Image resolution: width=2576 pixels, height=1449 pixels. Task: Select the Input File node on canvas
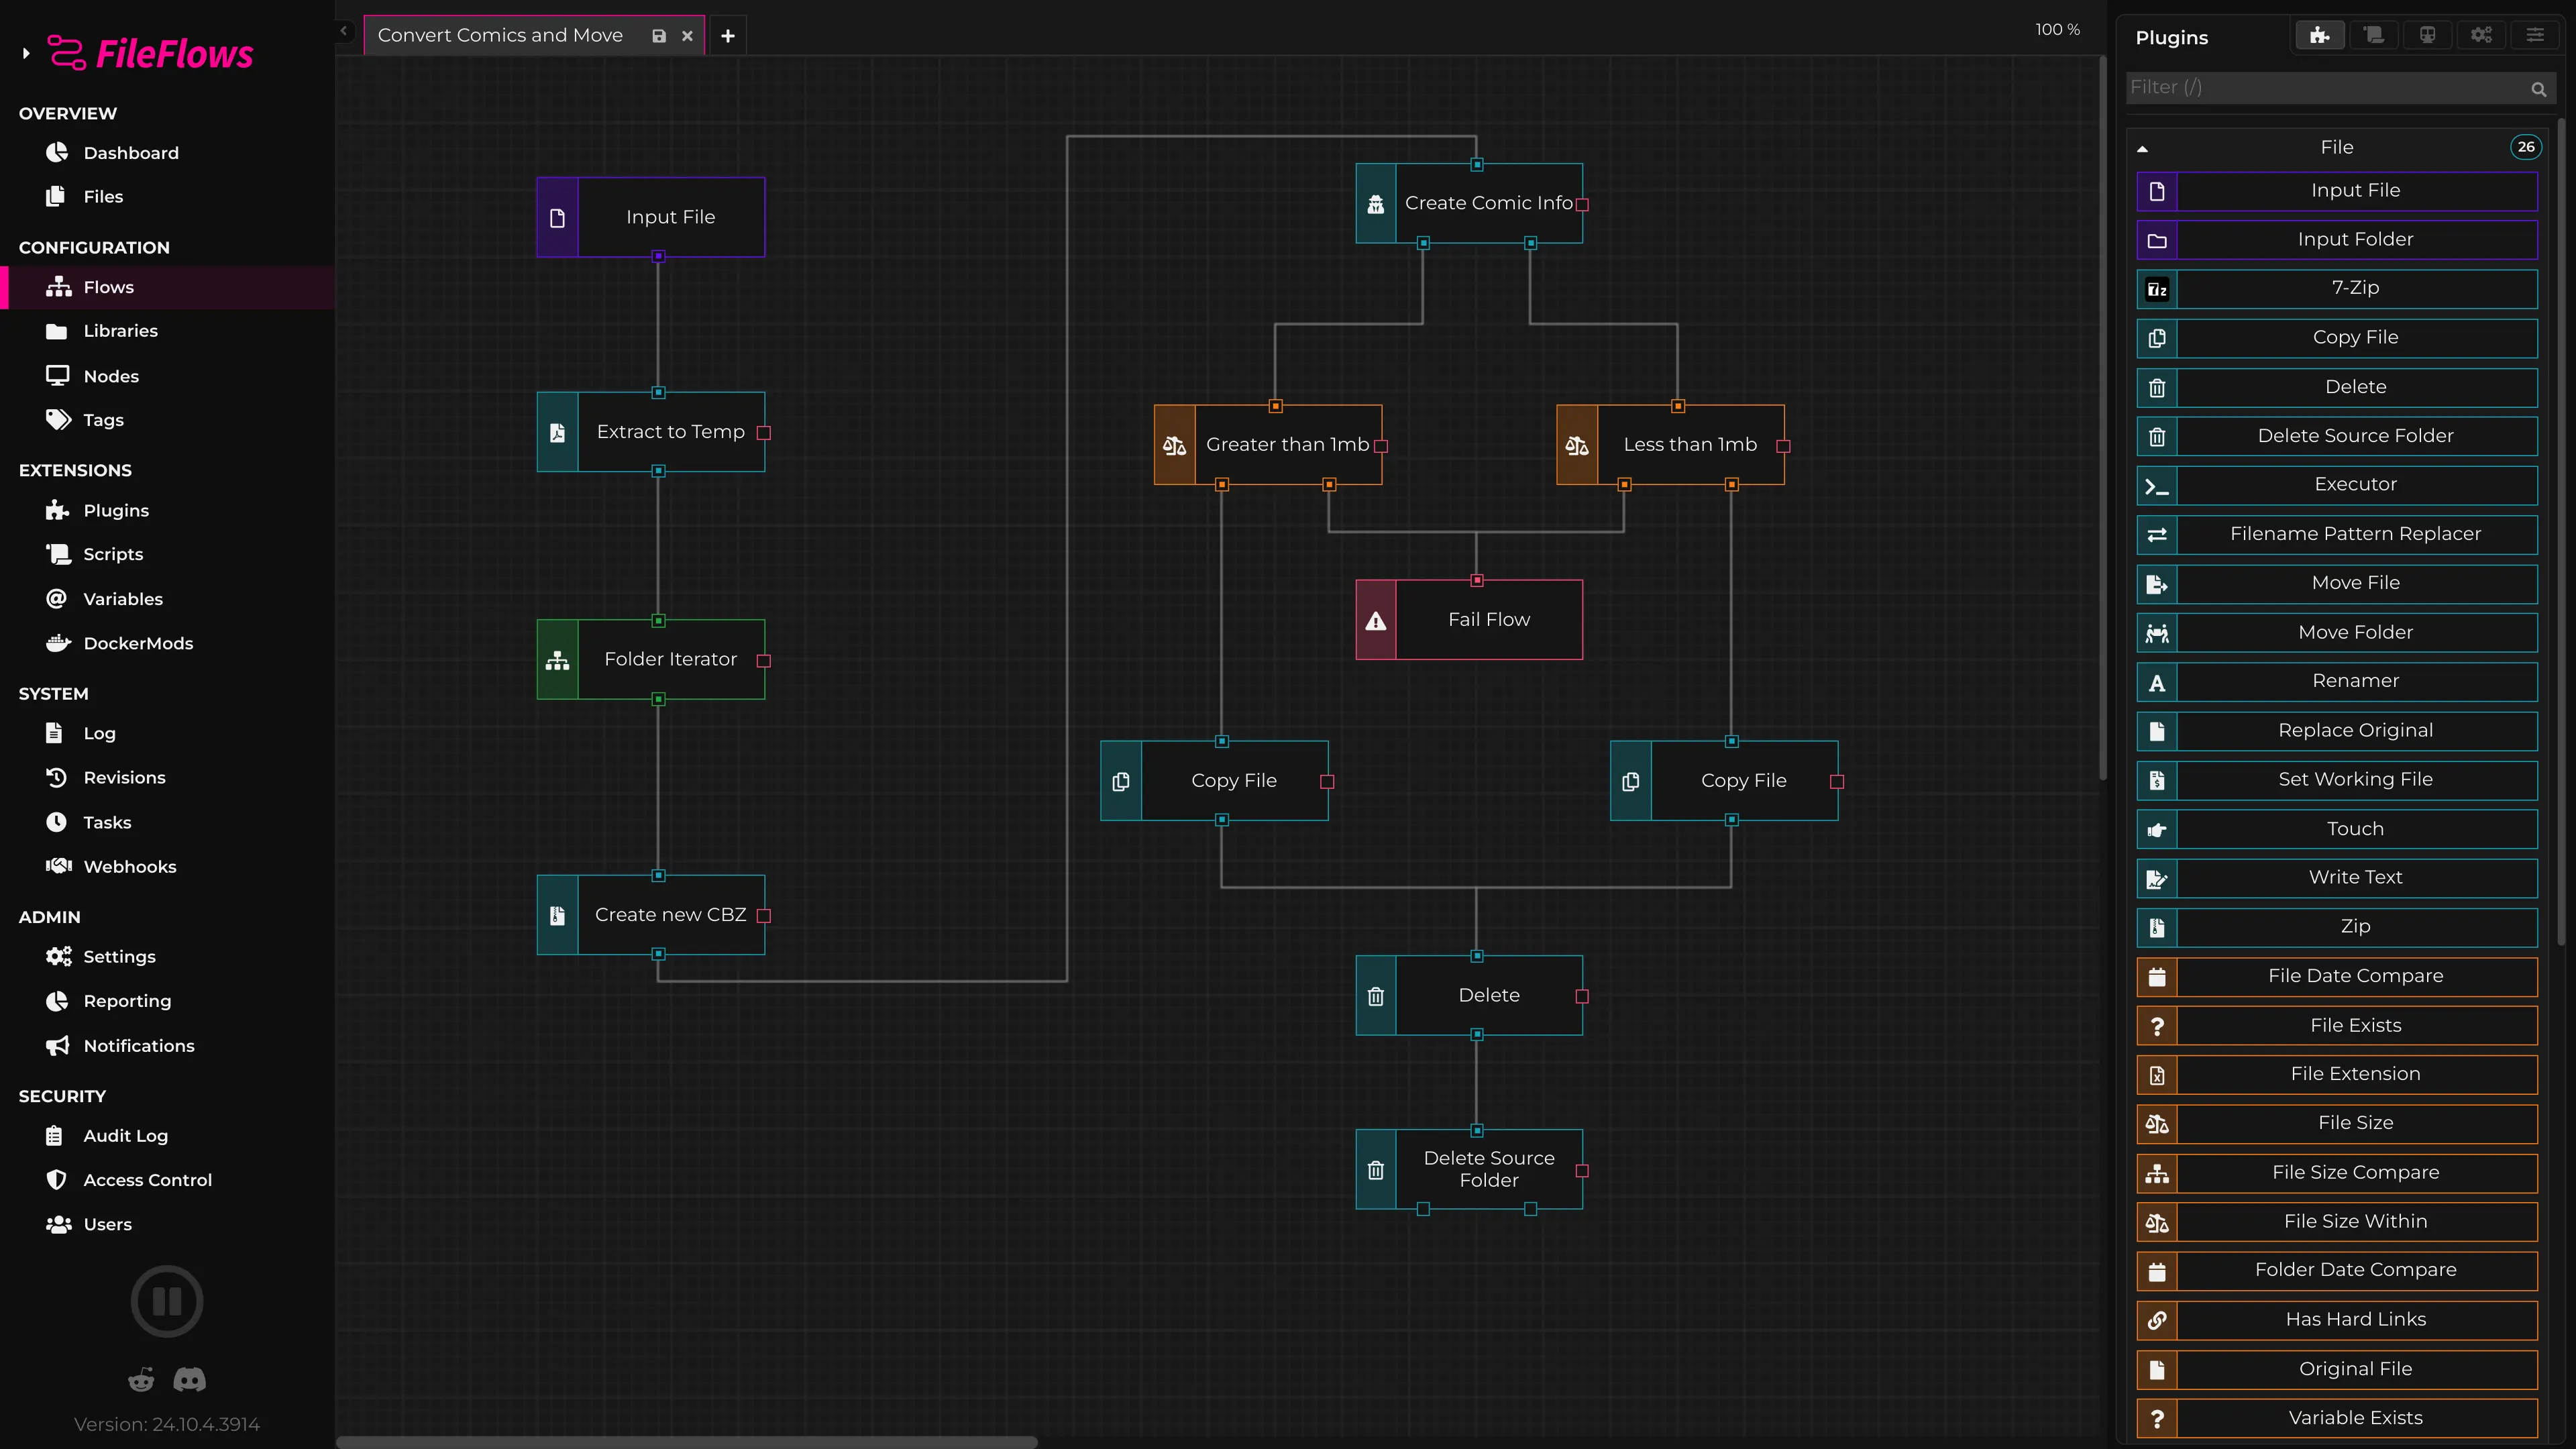pos(651,217)
